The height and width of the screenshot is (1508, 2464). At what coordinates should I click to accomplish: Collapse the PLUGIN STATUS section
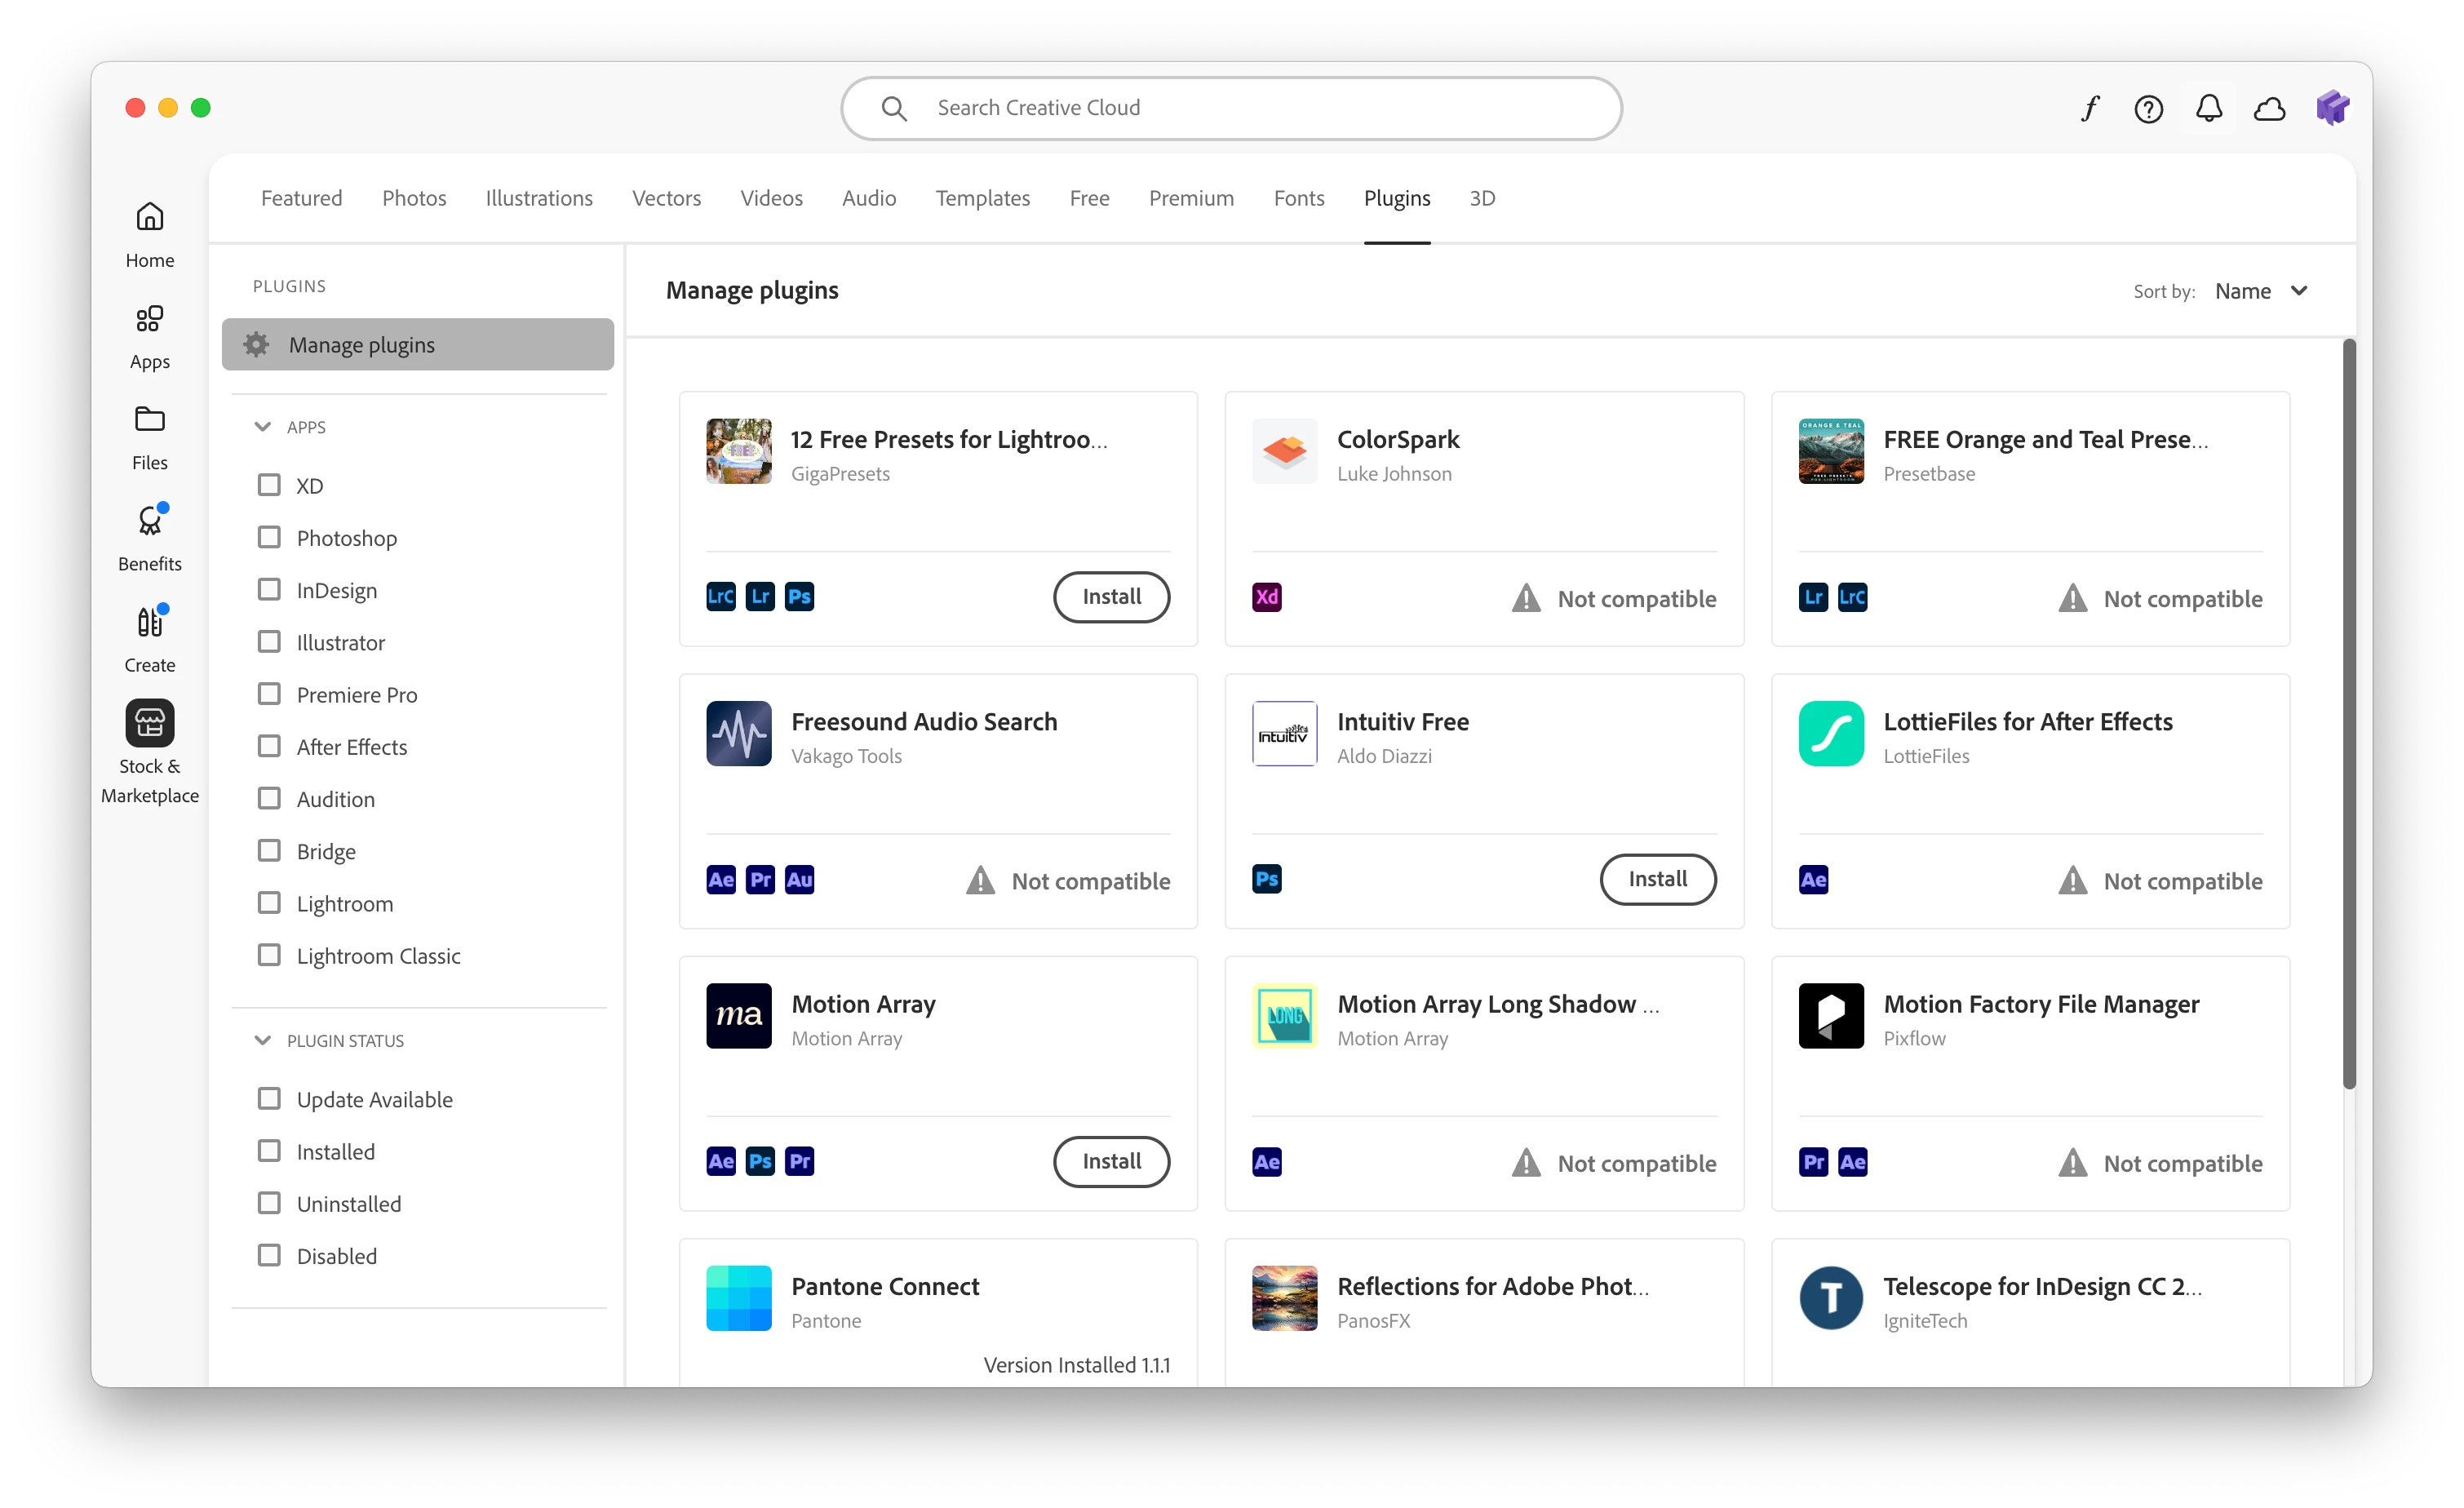pos(263,1040)
